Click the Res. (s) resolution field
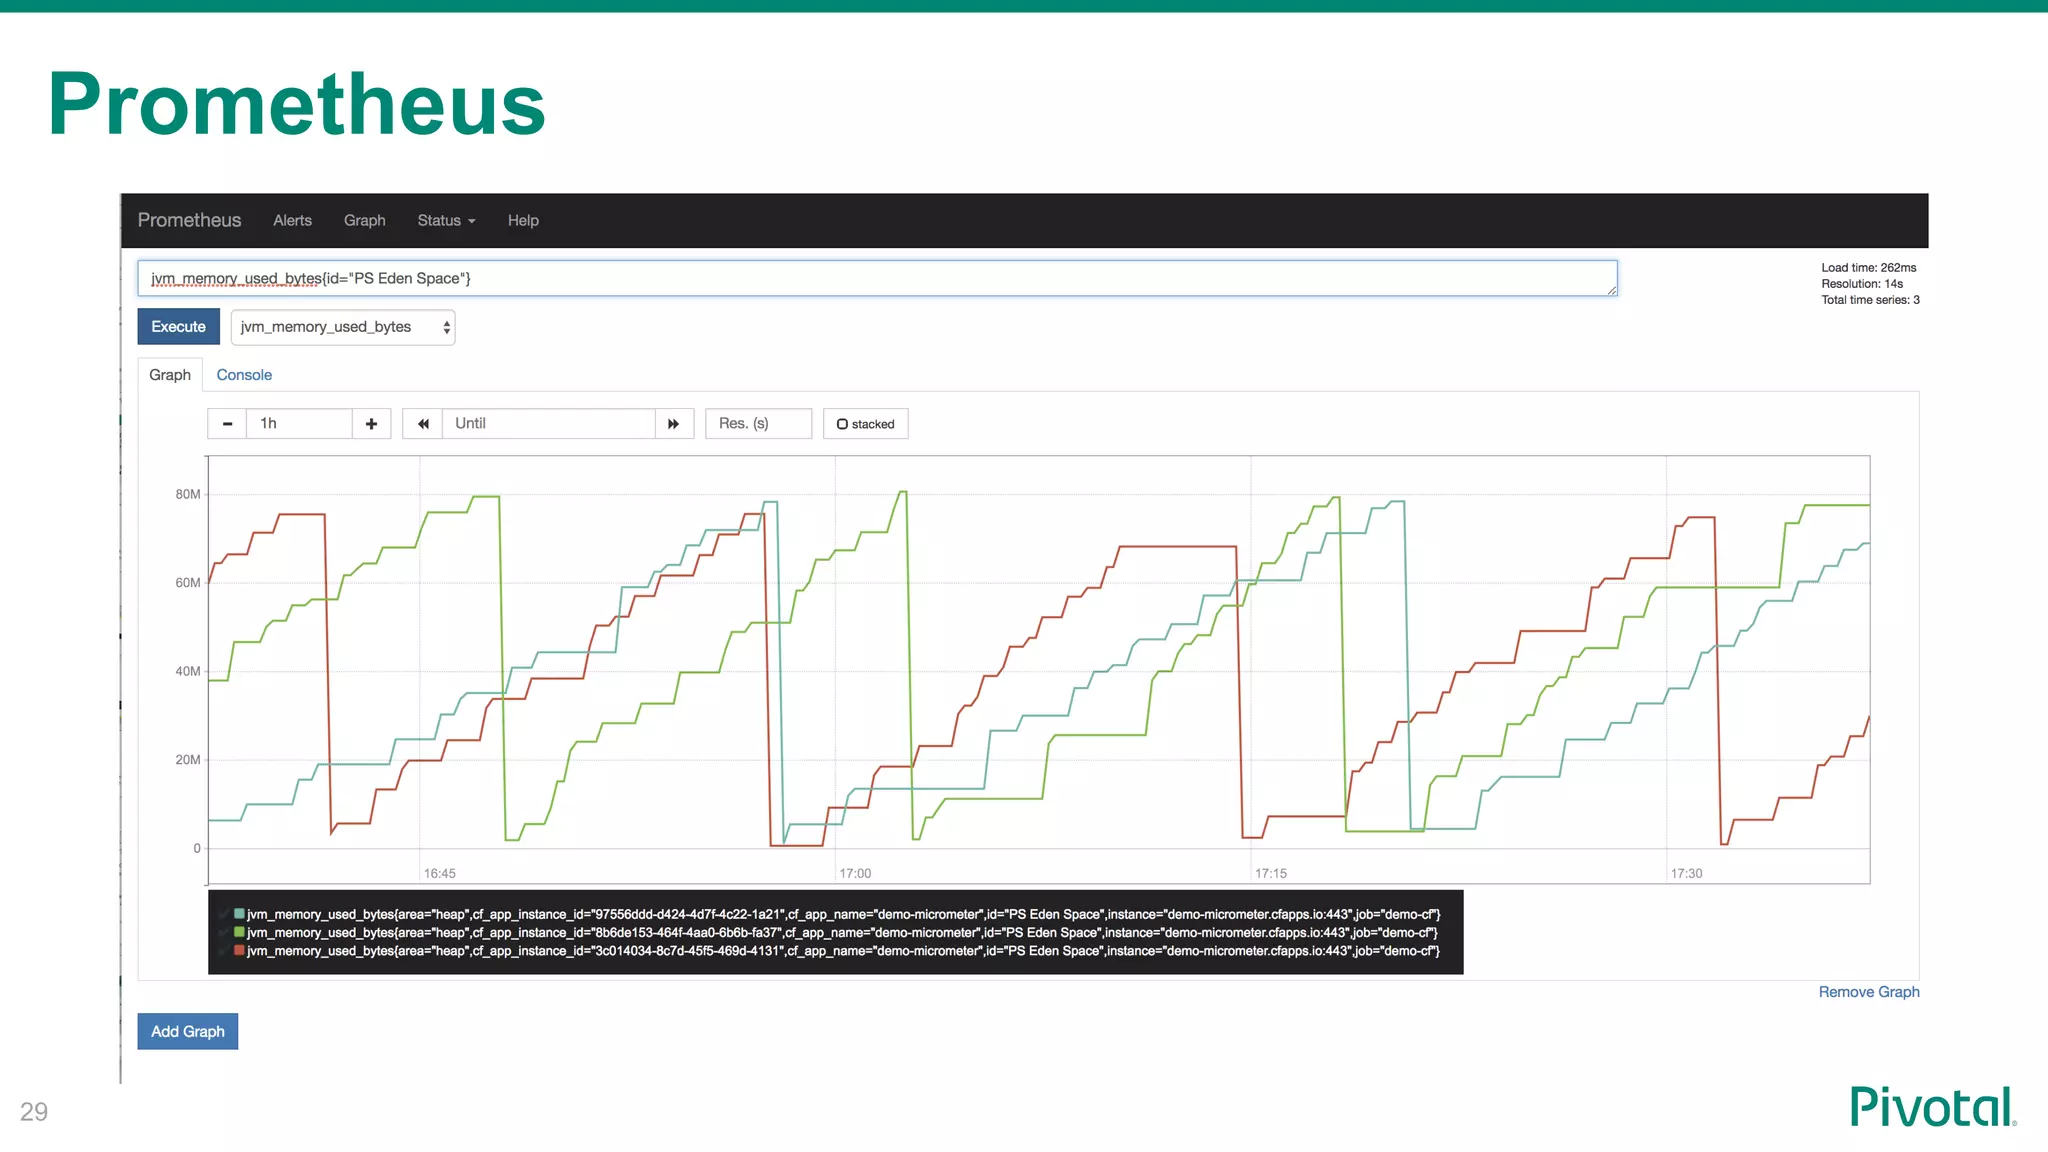 tap(758, 424)
